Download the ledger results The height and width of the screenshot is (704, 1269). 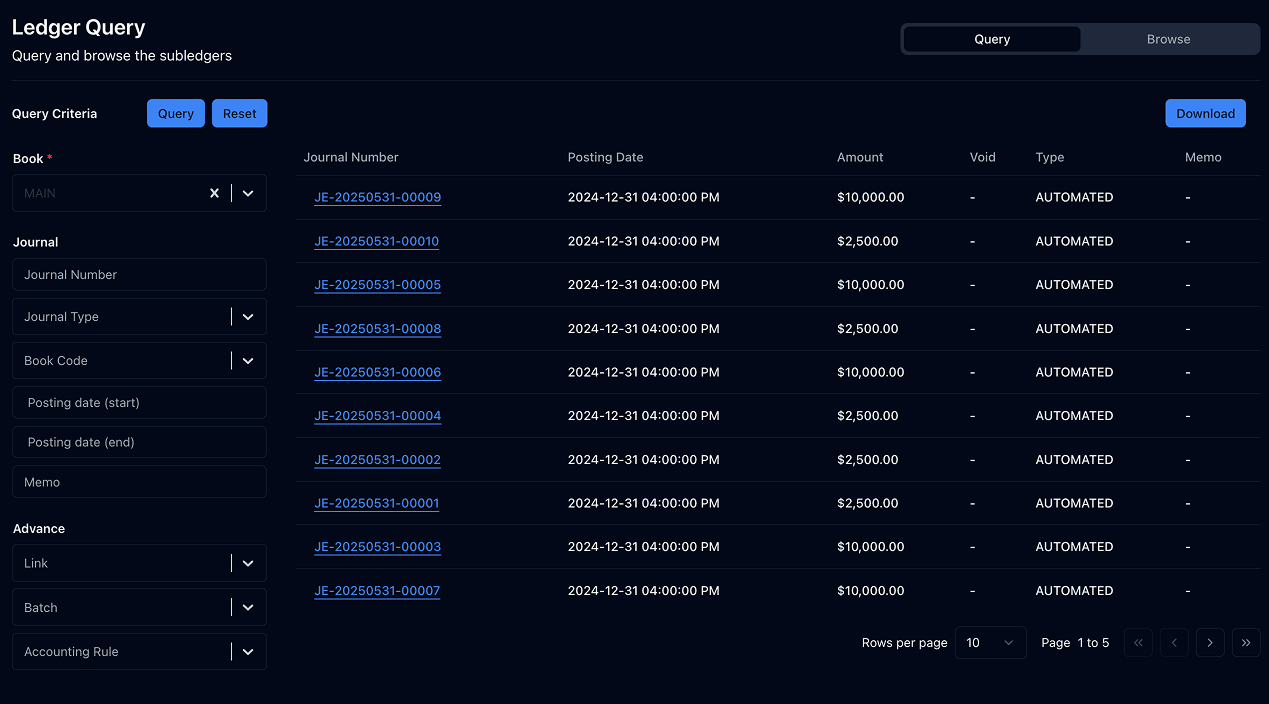[1206, 113]
